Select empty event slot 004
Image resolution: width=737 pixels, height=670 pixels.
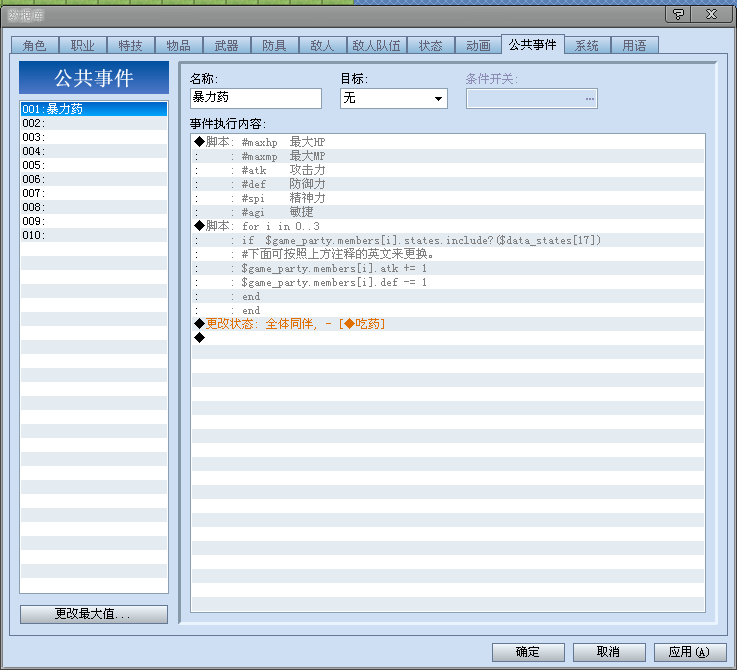(94, 151)
